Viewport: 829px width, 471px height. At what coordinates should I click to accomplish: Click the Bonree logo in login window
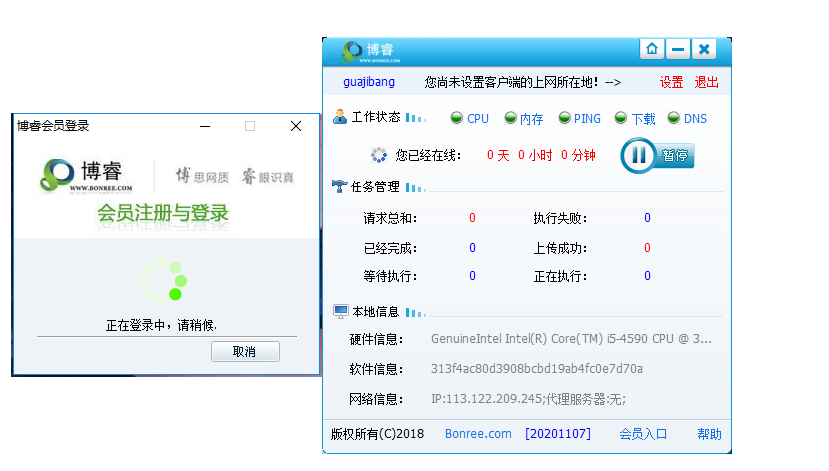(x=86, y=176)
